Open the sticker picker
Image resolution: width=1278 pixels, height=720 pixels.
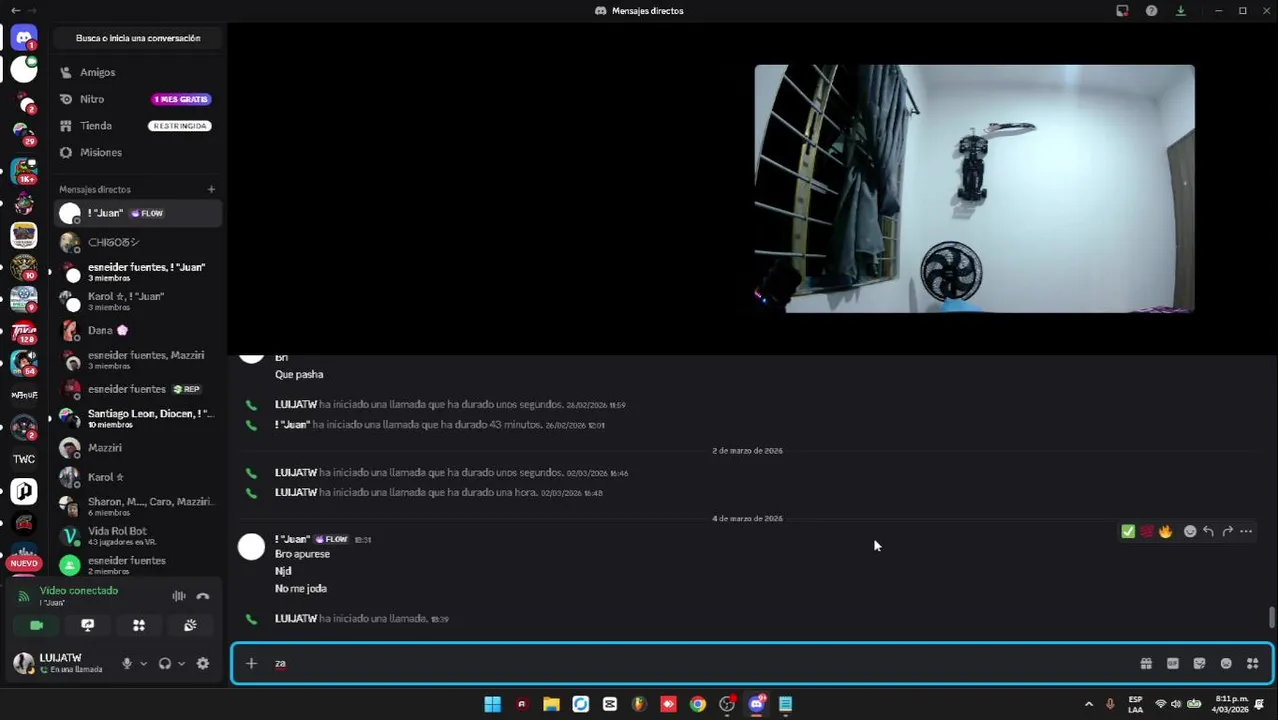coord(1199,663)
